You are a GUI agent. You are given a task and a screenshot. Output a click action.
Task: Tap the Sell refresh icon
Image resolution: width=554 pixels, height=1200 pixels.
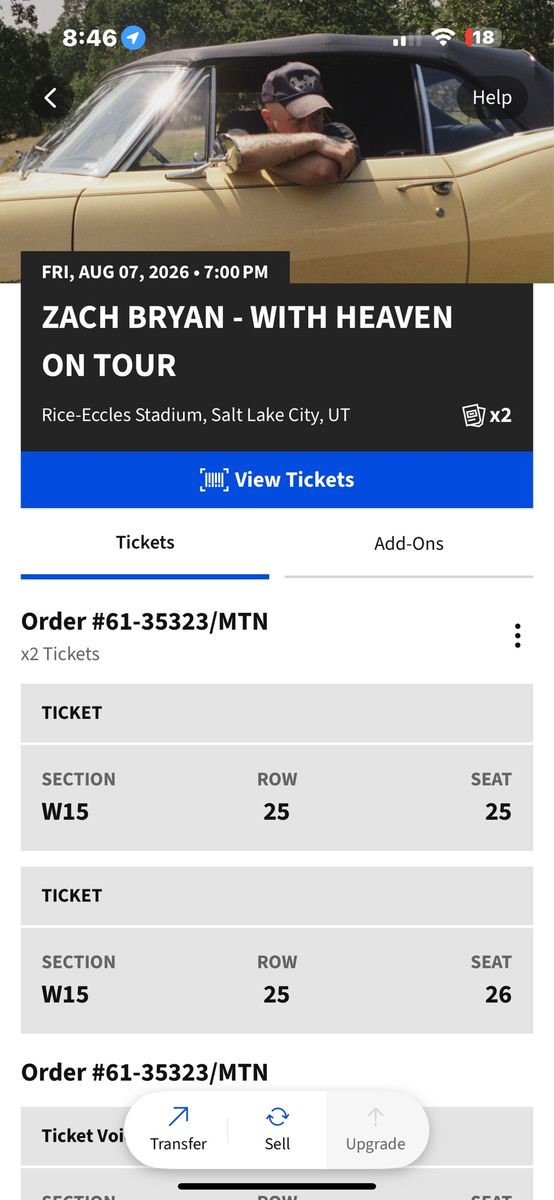(x=277, y=1117)
